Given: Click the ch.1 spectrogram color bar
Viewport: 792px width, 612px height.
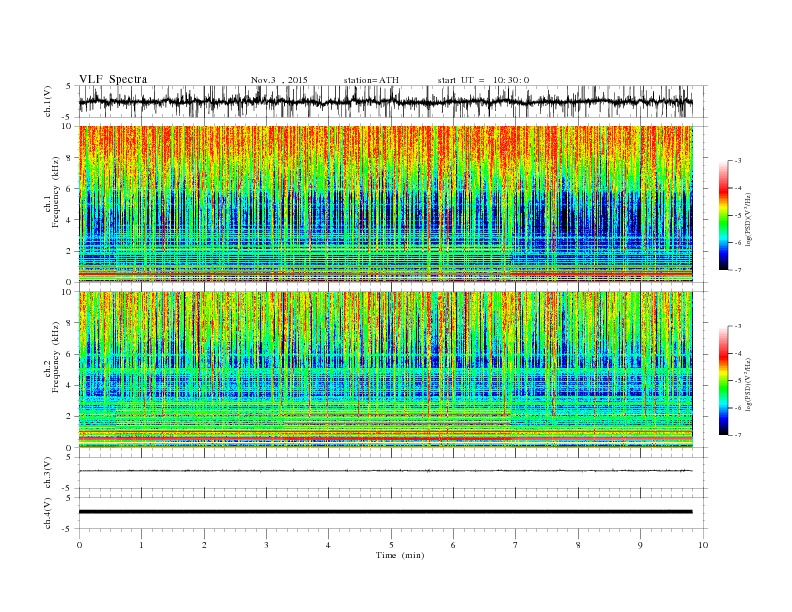Looking at the screenshot, I should click(723, 216).
